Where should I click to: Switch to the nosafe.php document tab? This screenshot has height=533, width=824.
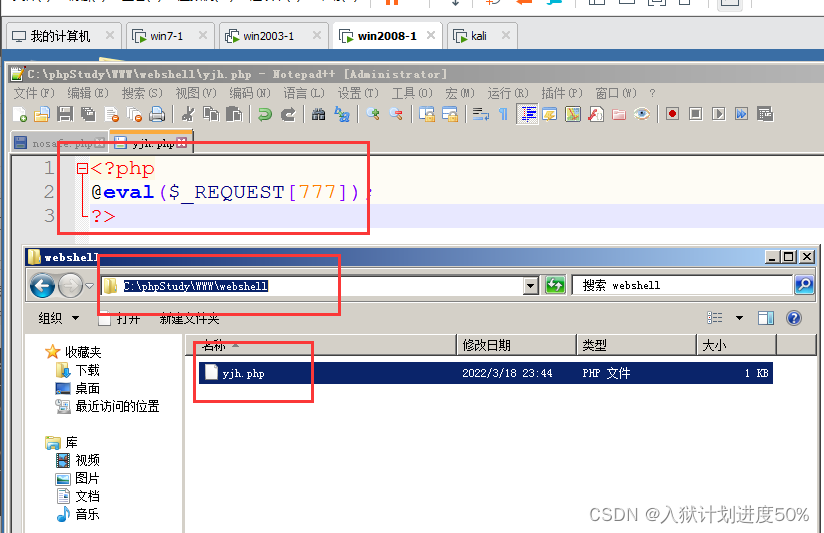(59, 143)
